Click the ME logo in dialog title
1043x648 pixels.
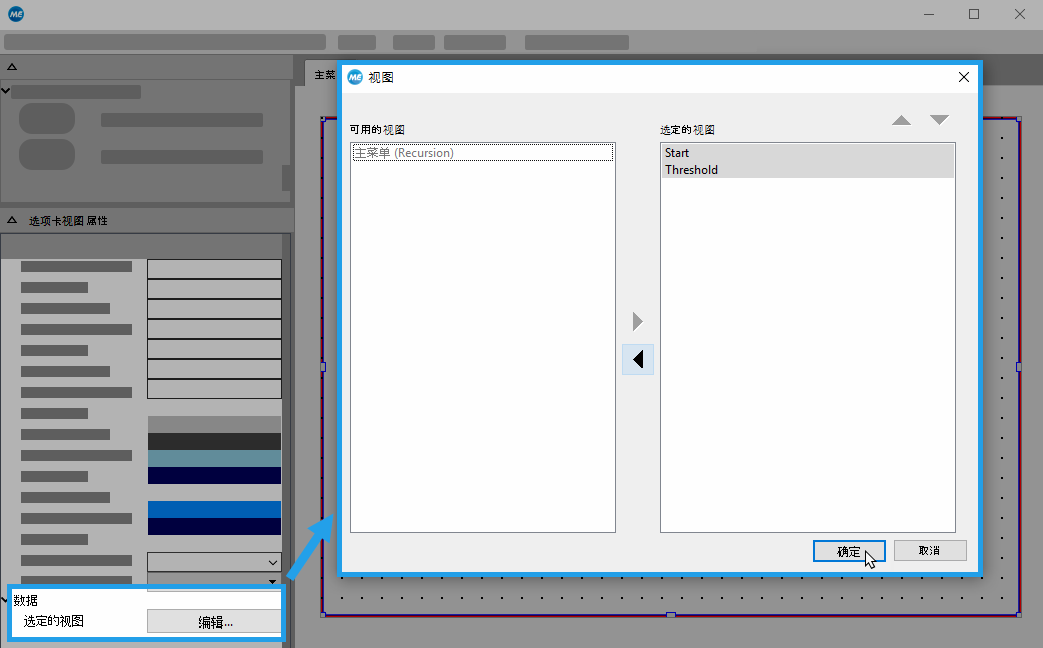[354, 77]
